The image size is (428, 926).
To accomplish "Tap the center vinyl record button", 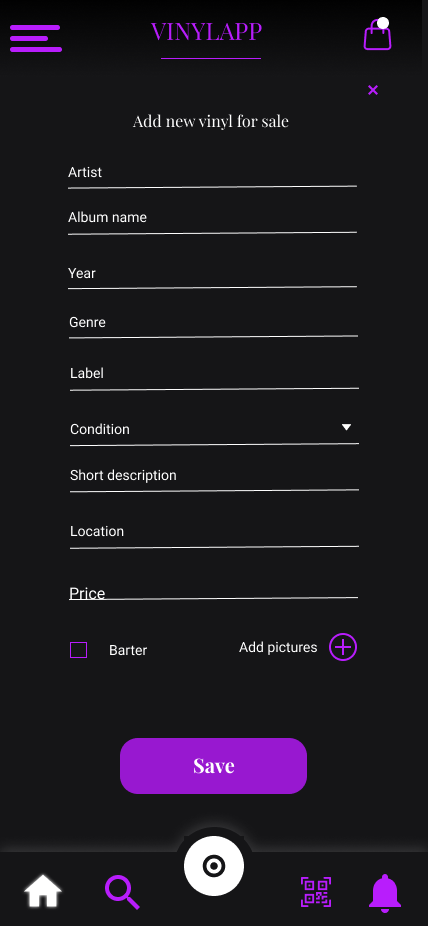I will (214, 866).
